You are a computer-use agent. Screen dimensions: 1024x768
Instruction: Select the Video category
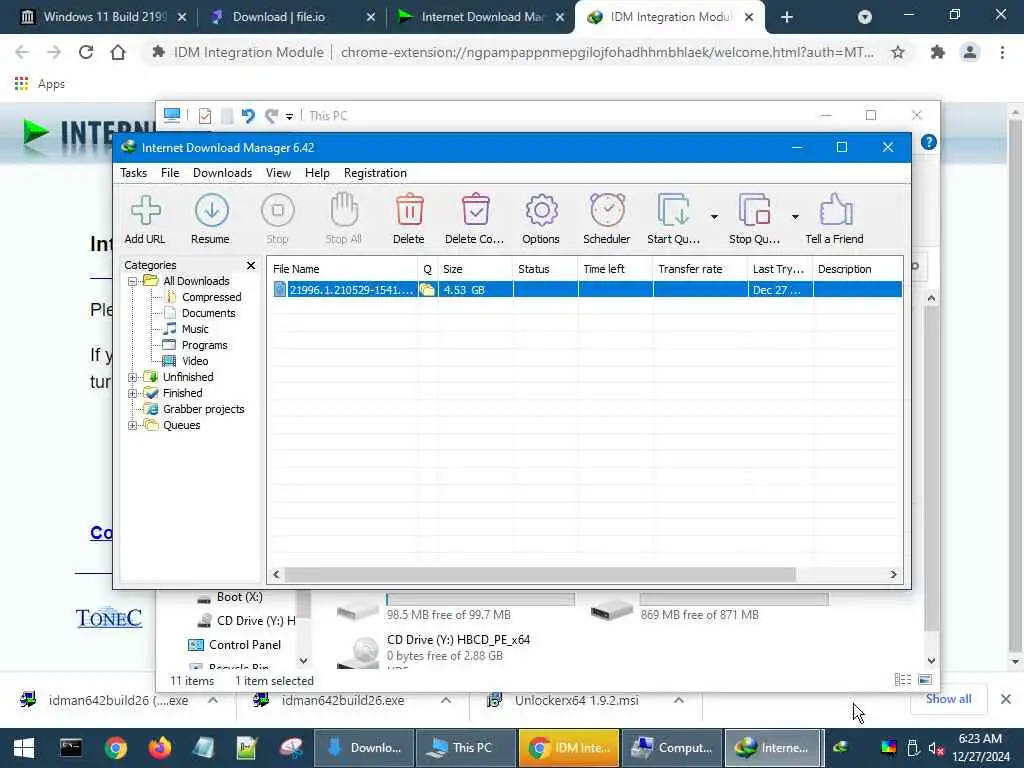pyautogui.click(x=195, y=361)
